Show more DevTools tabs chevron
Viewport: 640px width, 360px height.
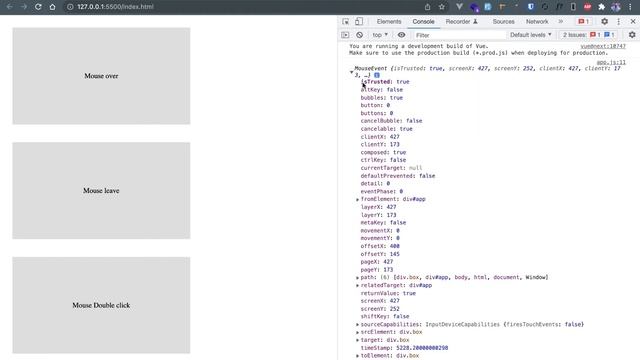(561, 22)
